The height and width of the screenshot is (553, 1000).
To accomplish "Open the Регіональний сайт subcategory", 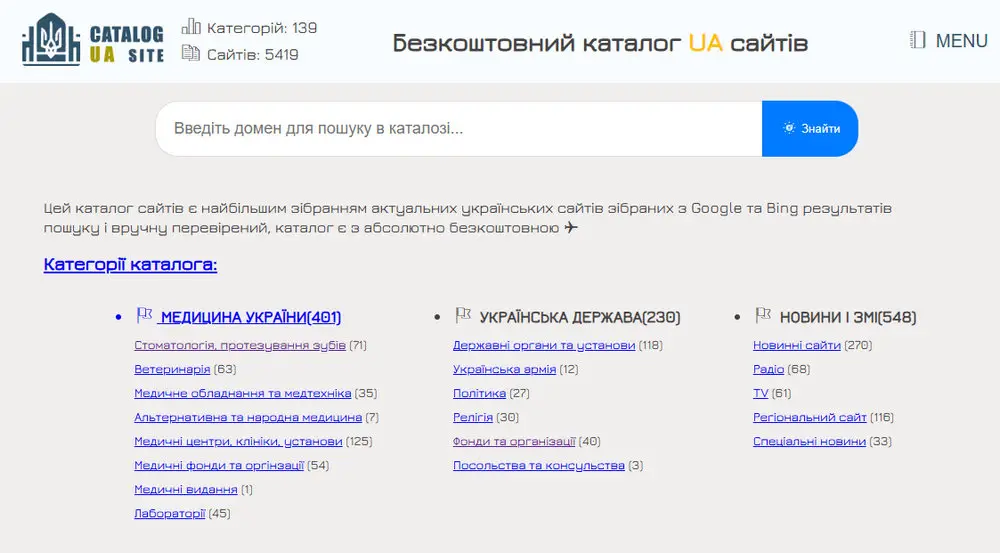I will pos(809,417).
